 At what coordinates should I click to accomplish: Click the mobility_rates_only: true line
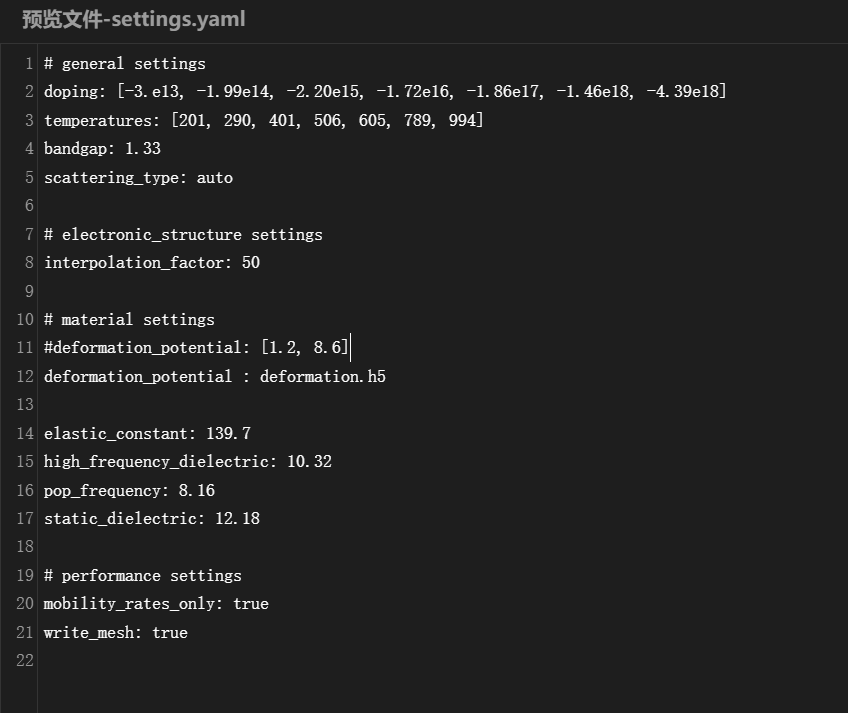point(156,604)
